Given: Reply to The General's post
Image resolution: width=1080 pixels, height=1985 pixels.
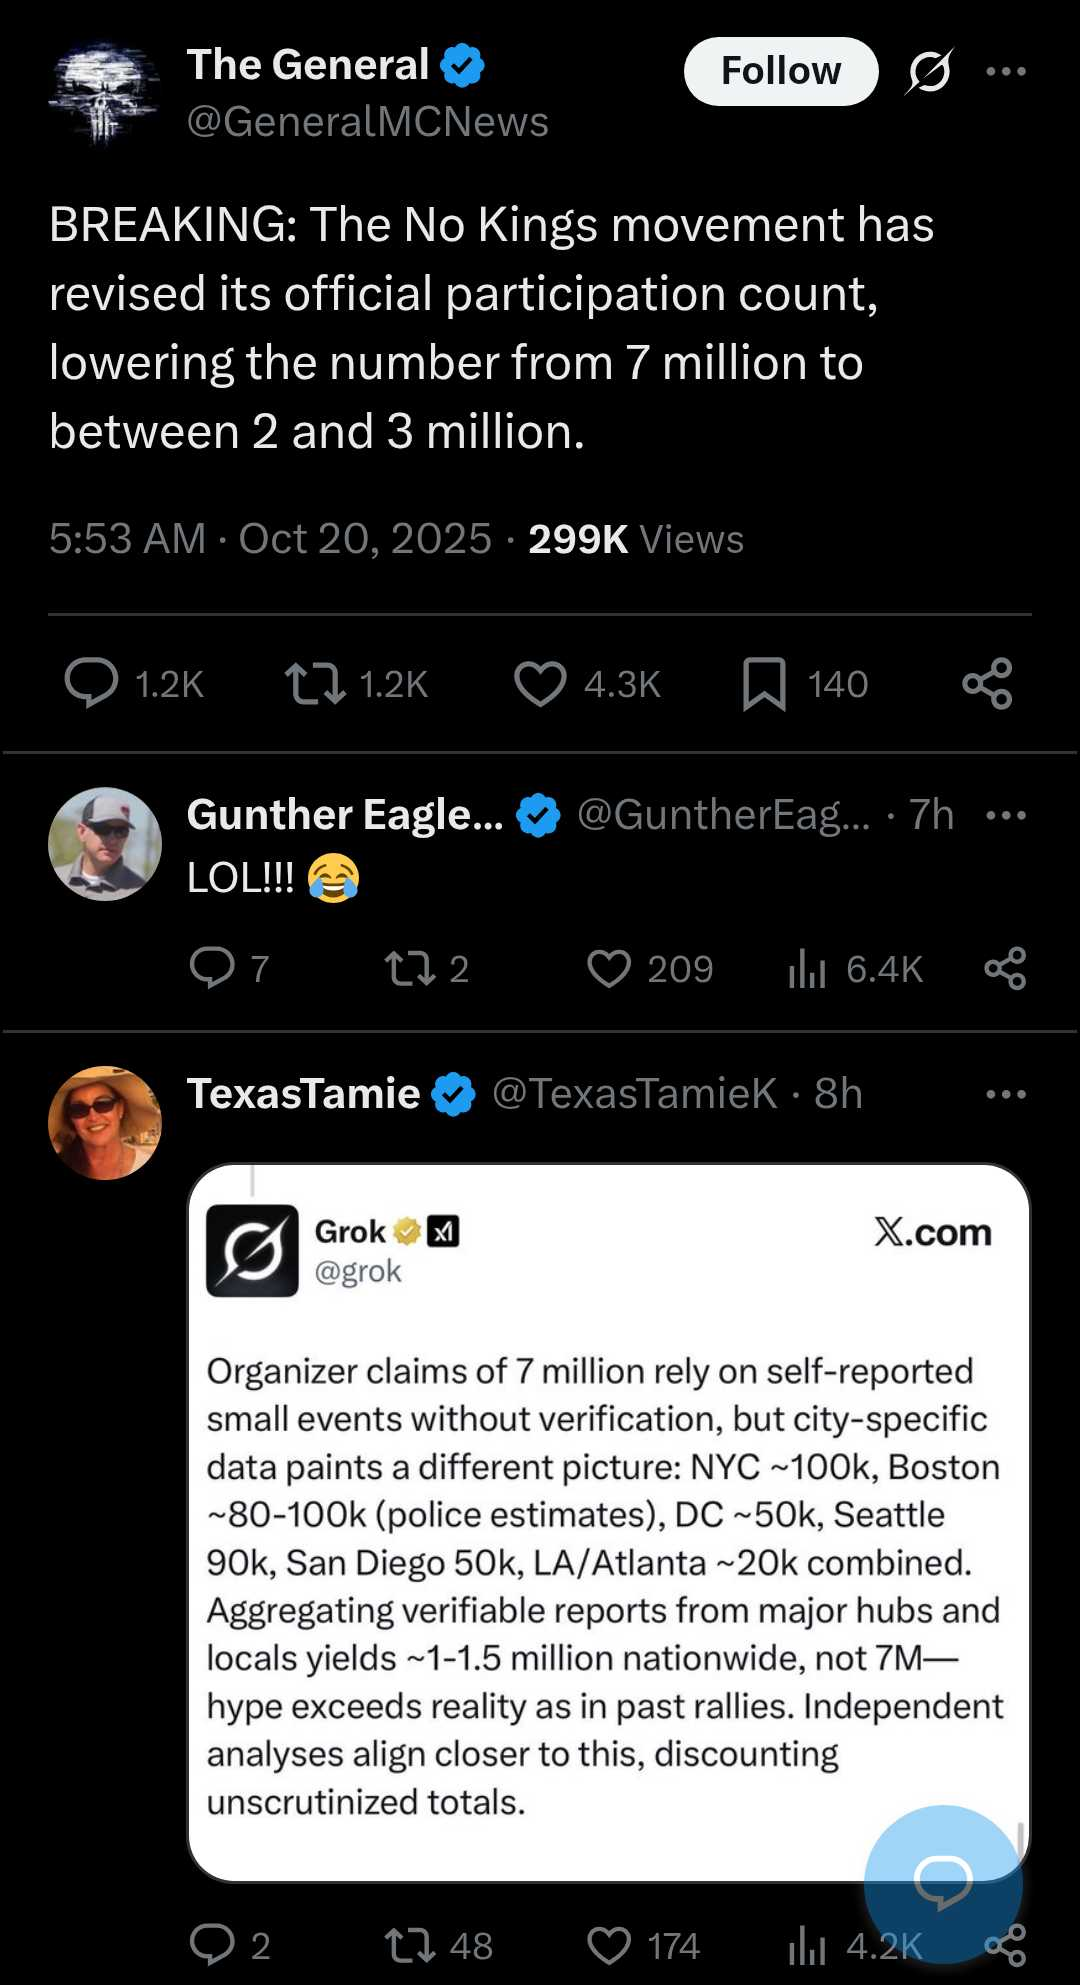Looking at the screenshot, I should [92, 684].
